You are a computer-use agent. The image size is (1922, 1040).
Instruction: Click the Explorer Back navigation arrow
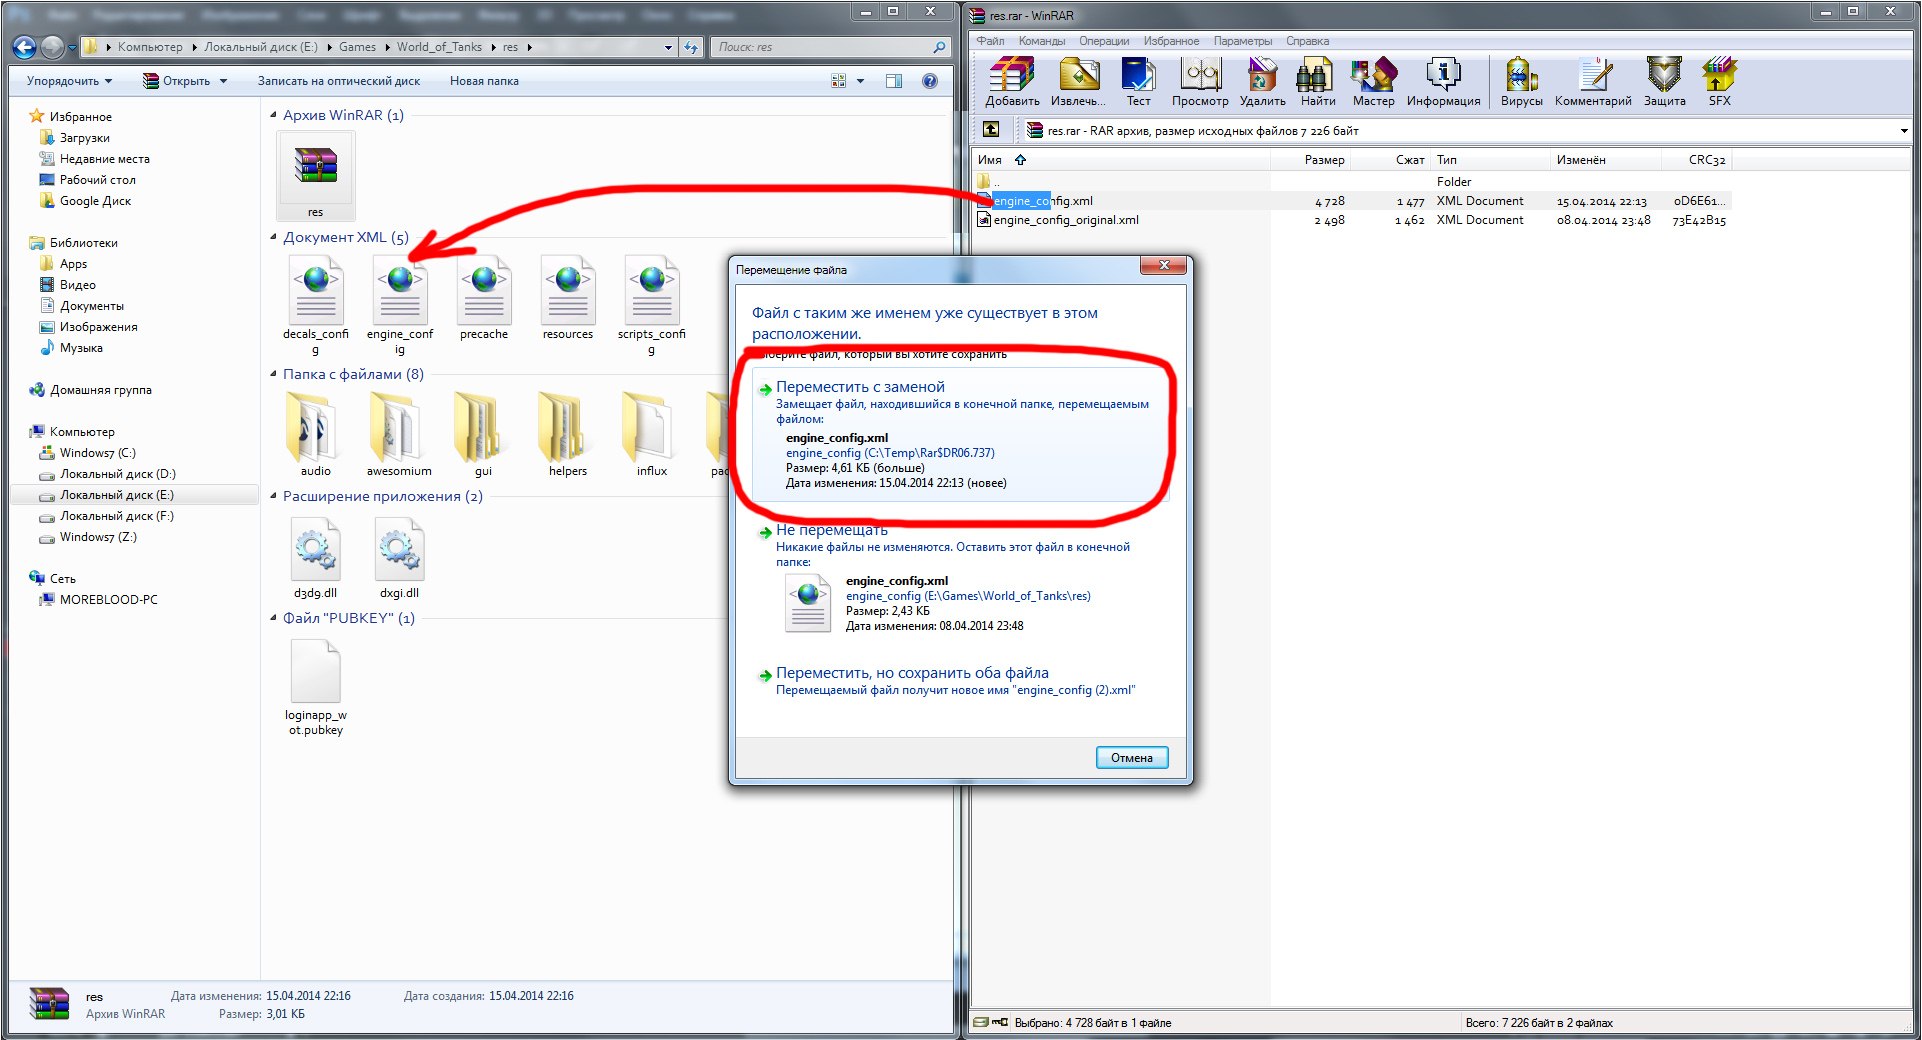coord(25,47)
